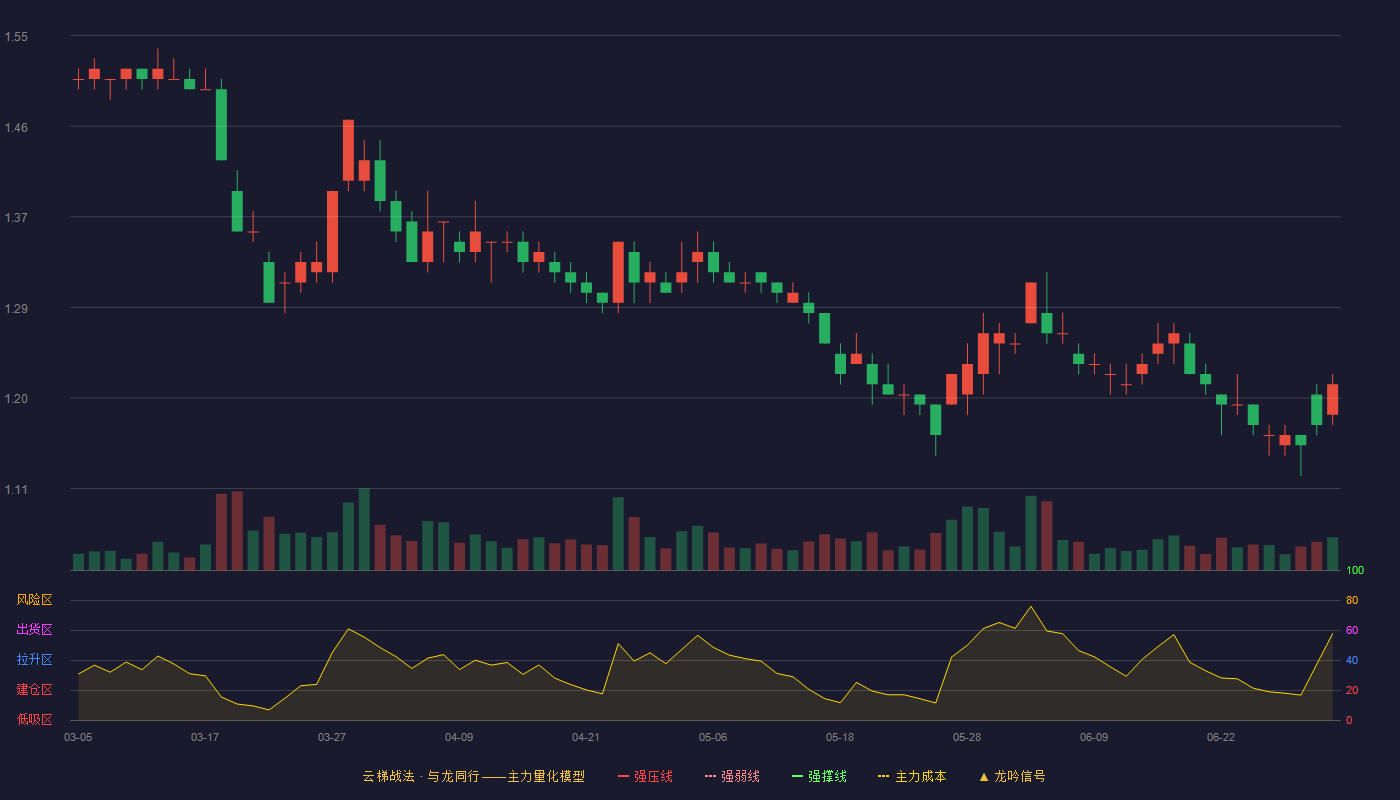Click the 04-21 date label
Image resolution: width=1400 pixels, height=800 pixels.
pyautogui.click(x=586, y=737)
